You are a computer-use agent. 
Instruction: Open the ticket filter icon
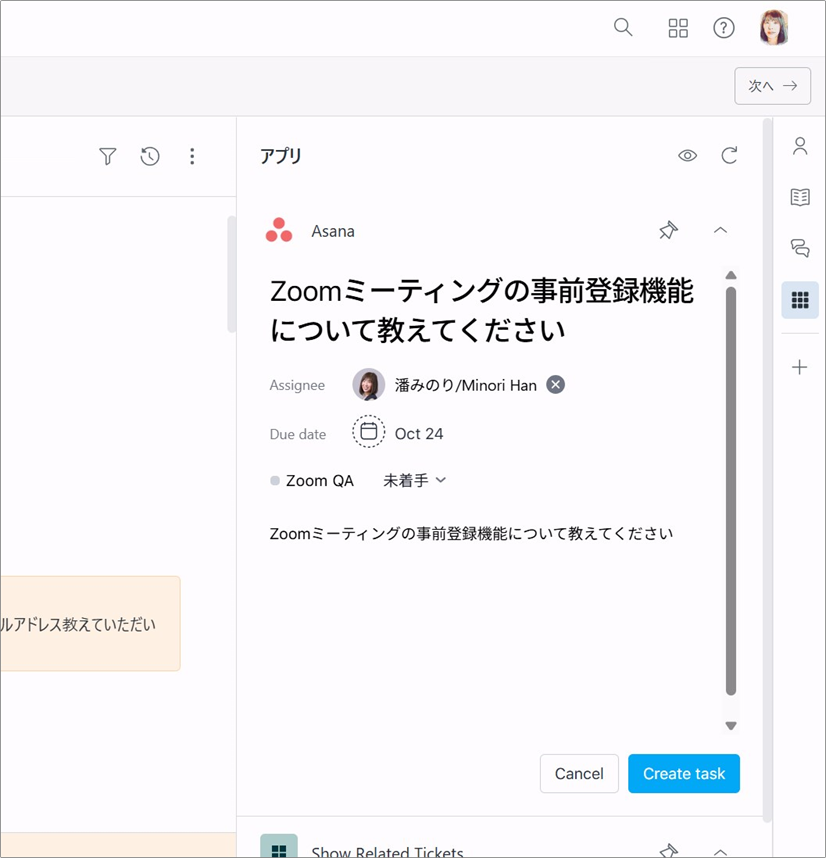coord(108,156)
